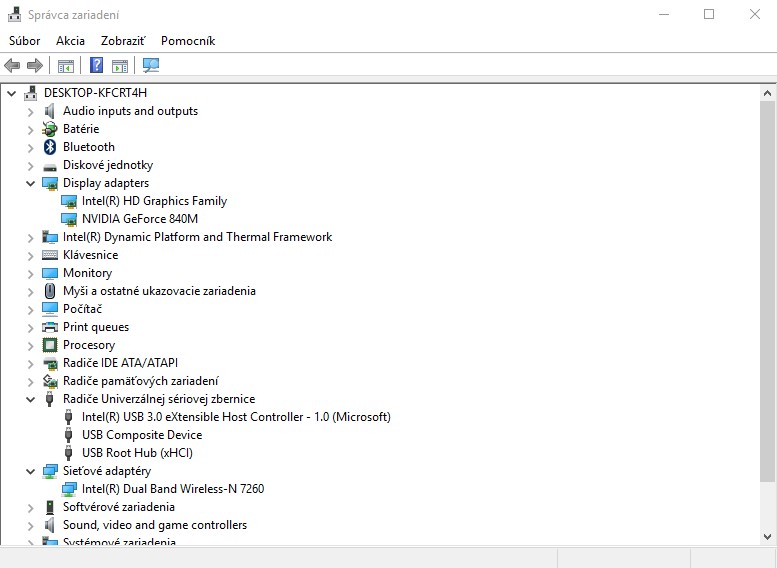Click the USB Composite Device plug icon

69,435
